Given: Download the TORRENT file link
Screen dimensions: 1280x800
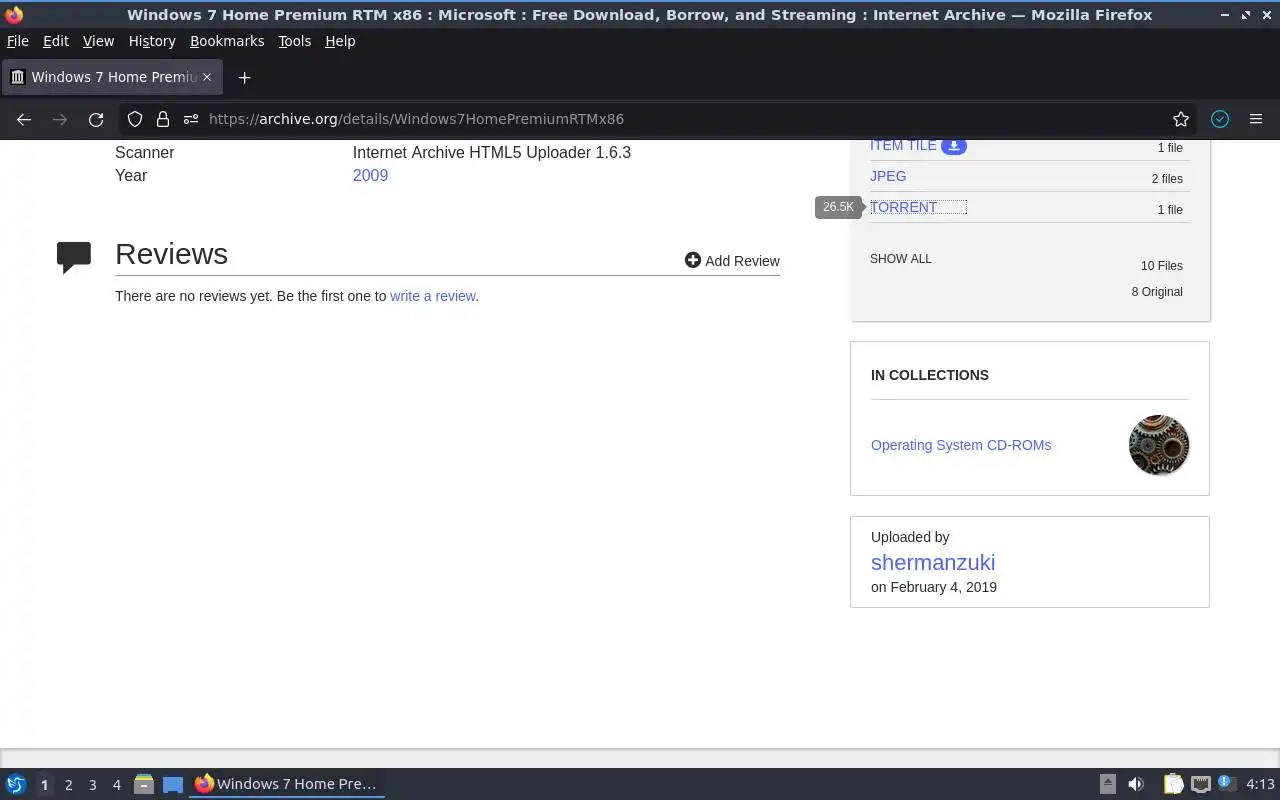Looking at the screenshot, I should click(x=904, y=207).
